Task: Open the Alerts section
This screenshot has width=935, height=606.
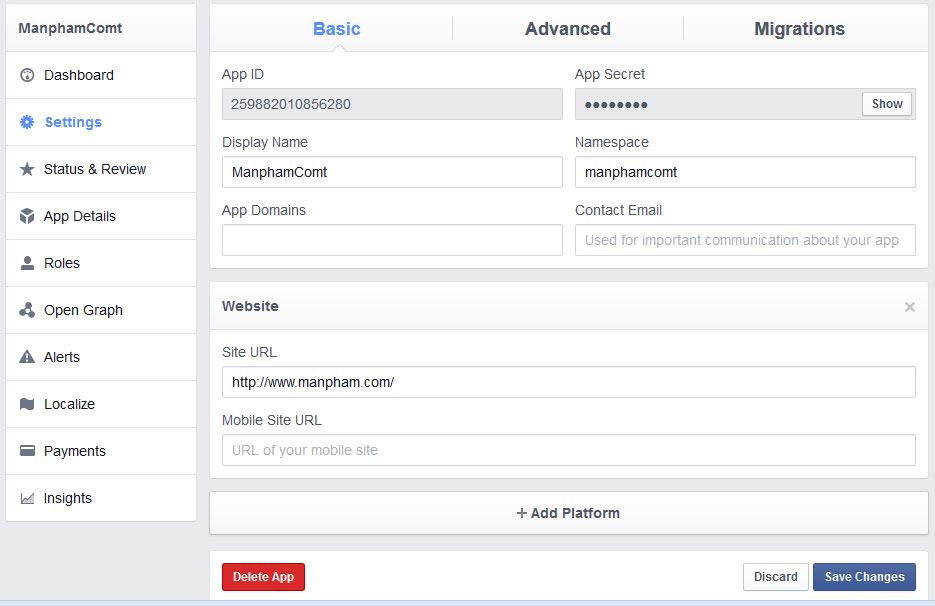Action: (101, 357)
